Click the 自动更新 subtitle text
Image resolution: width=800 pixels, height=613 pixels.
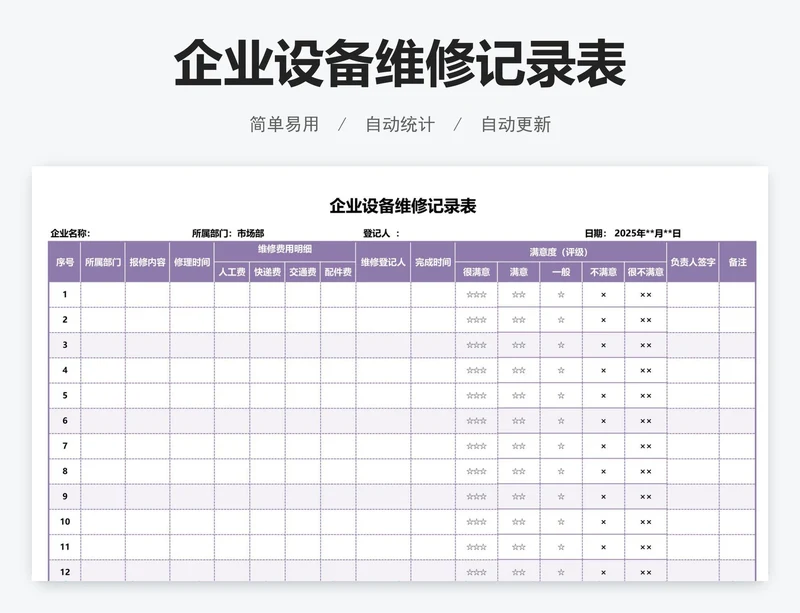(516, 125)
